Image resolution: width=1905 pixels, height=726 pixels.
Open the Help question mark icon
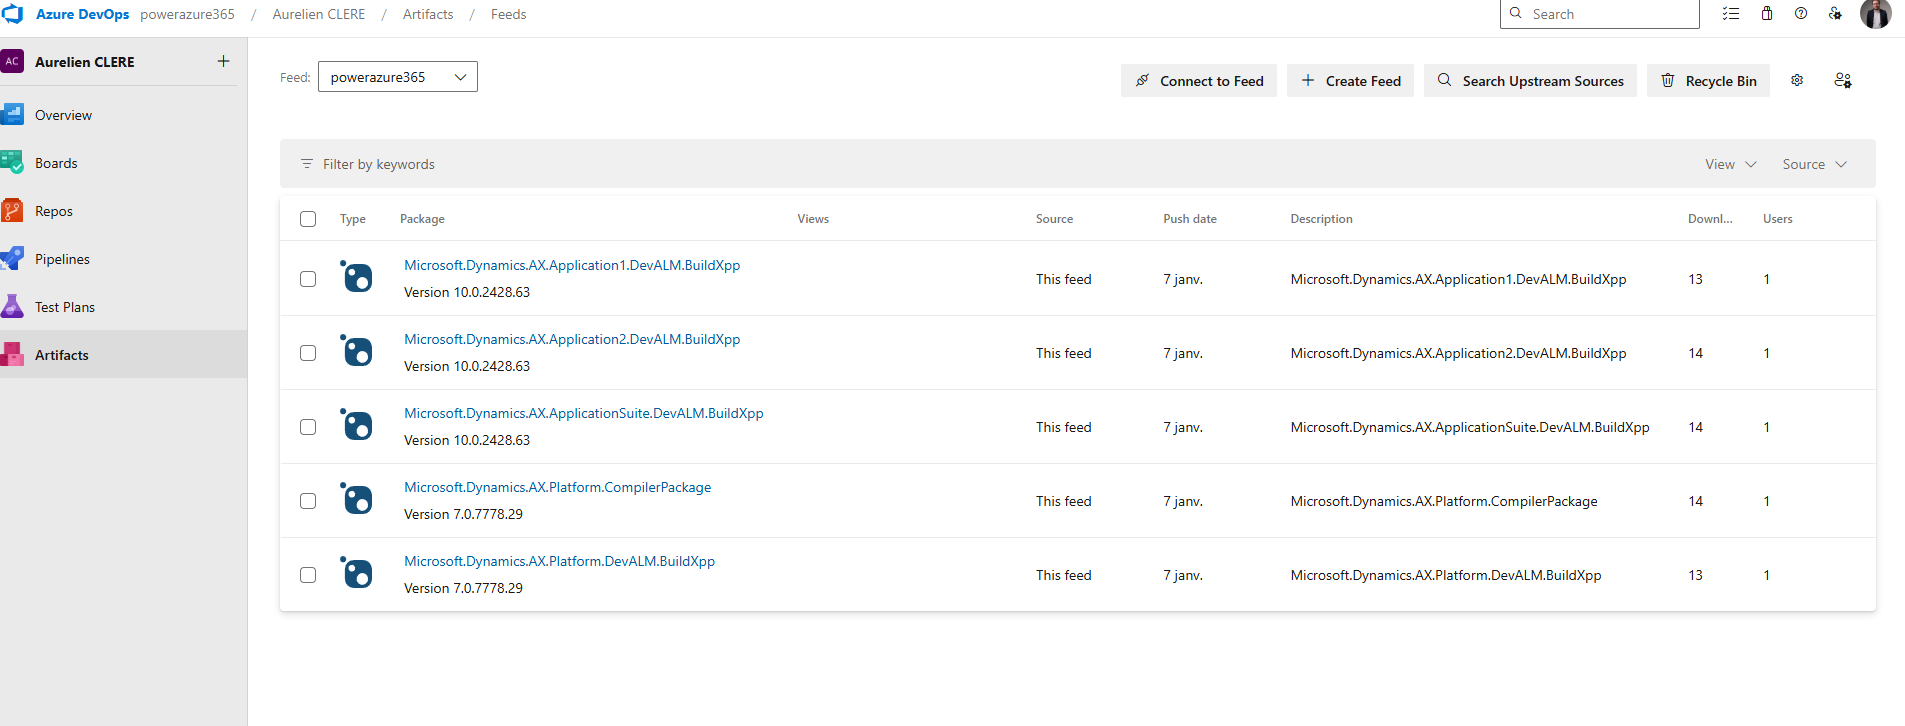1801,14
